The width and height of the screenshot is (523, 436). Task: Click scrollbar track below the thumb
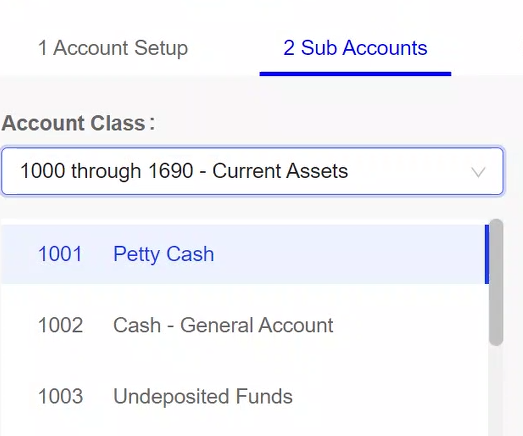(x=496, y=390)
